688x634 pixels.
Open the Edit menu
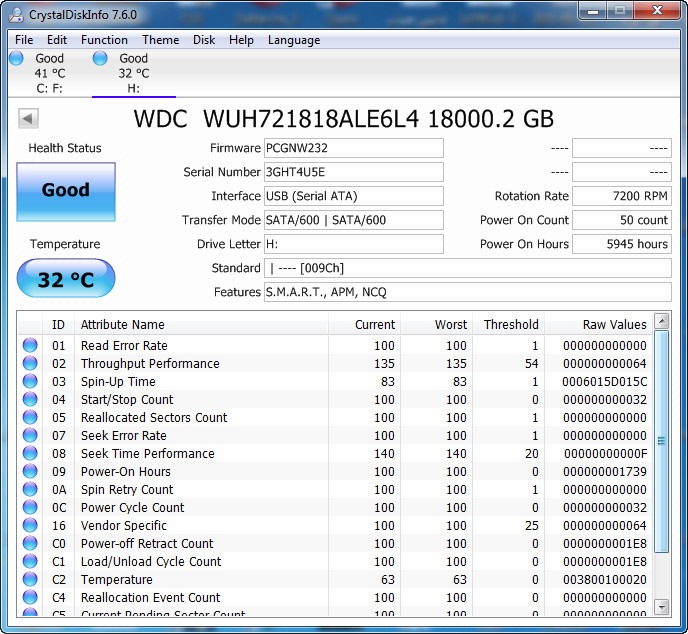(x=57, y=40)
